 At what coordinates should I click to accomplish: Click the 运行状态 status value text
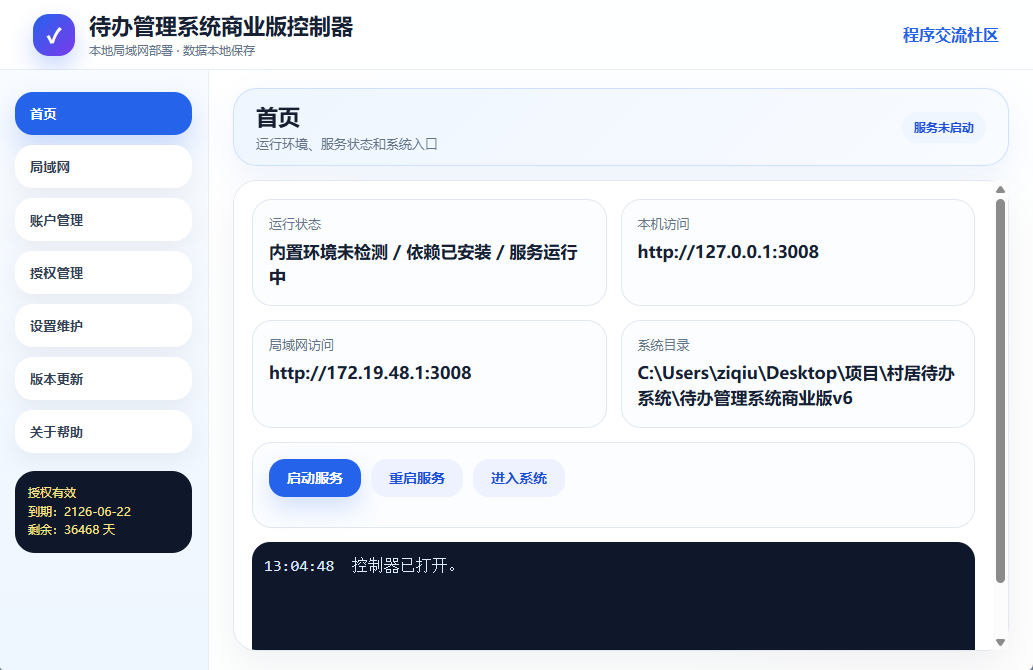(x=423, y=264)
